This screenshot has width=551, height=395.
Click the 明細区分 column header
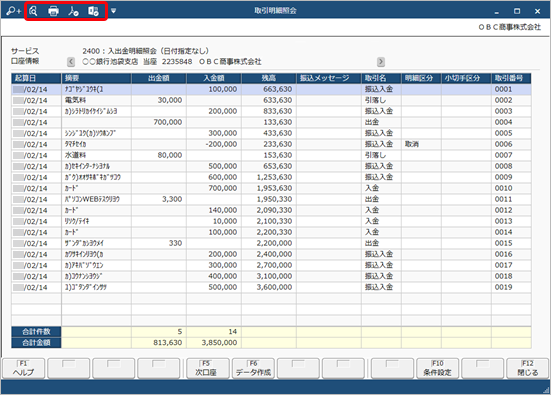(x=421, y=78)
